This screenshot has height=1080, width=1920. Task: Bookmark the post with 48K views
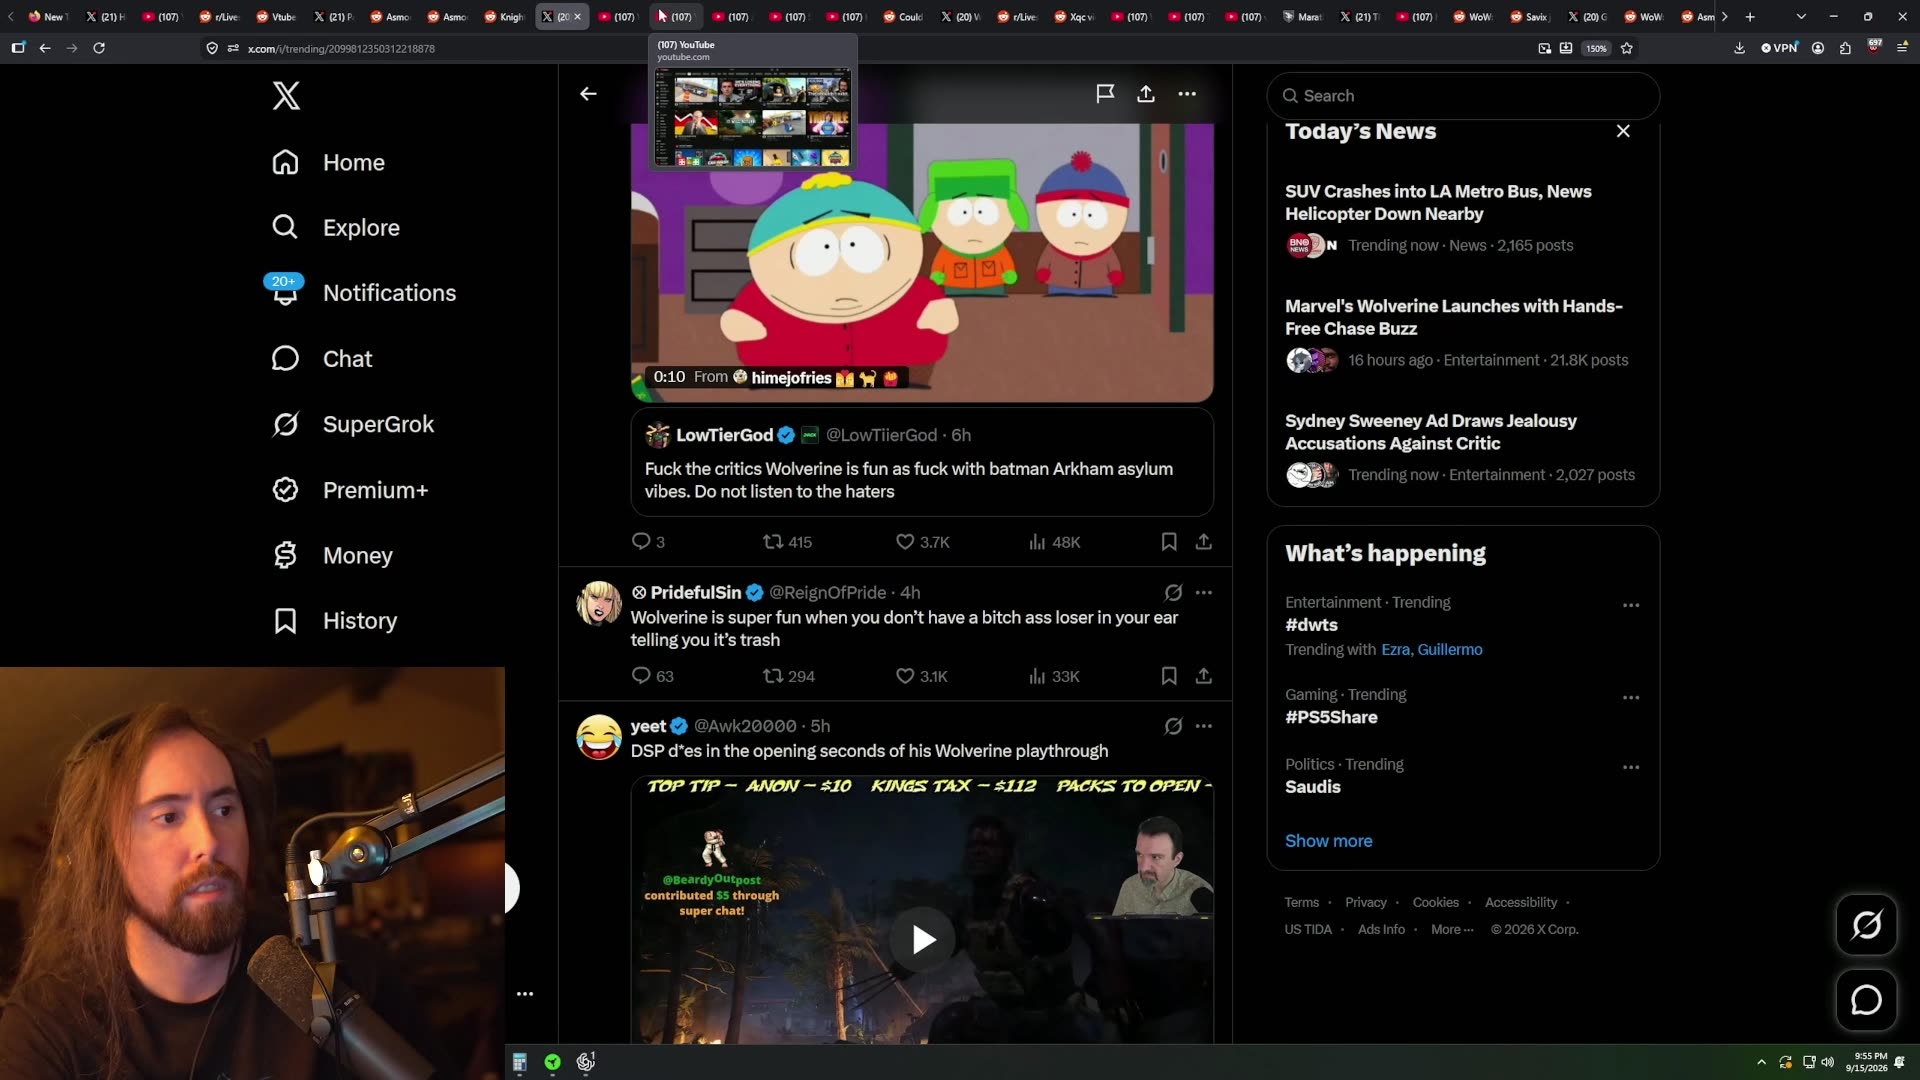coord(1168,542)
